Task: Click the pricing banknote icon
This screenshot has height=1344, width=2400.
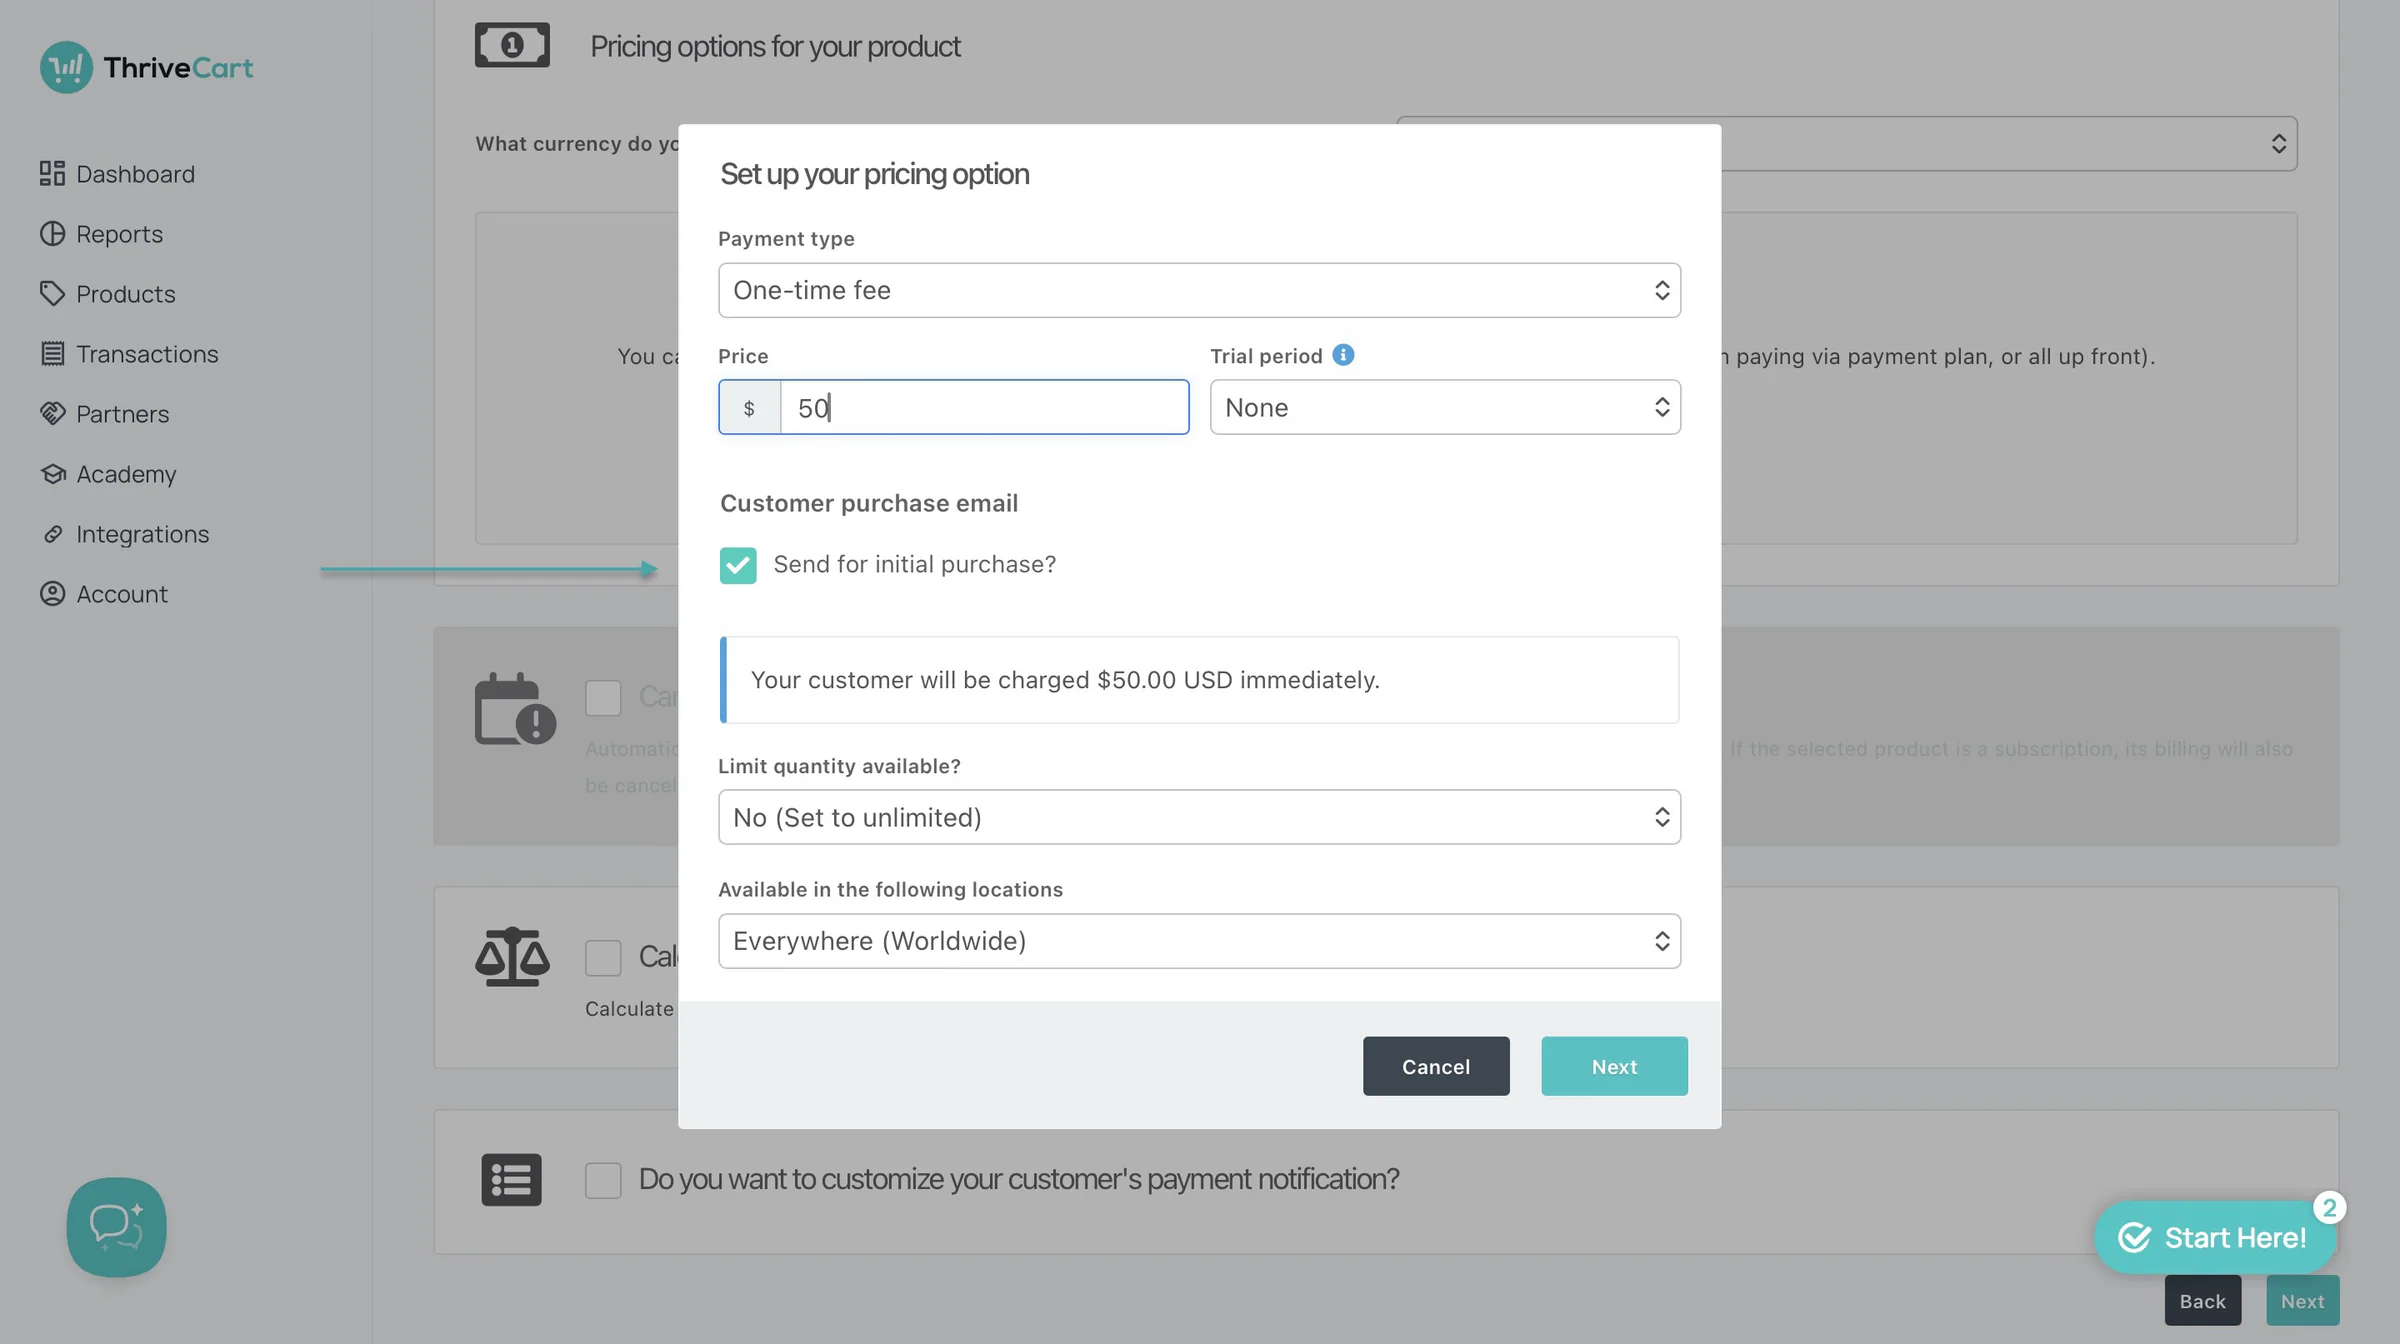Action: point(512,45)
